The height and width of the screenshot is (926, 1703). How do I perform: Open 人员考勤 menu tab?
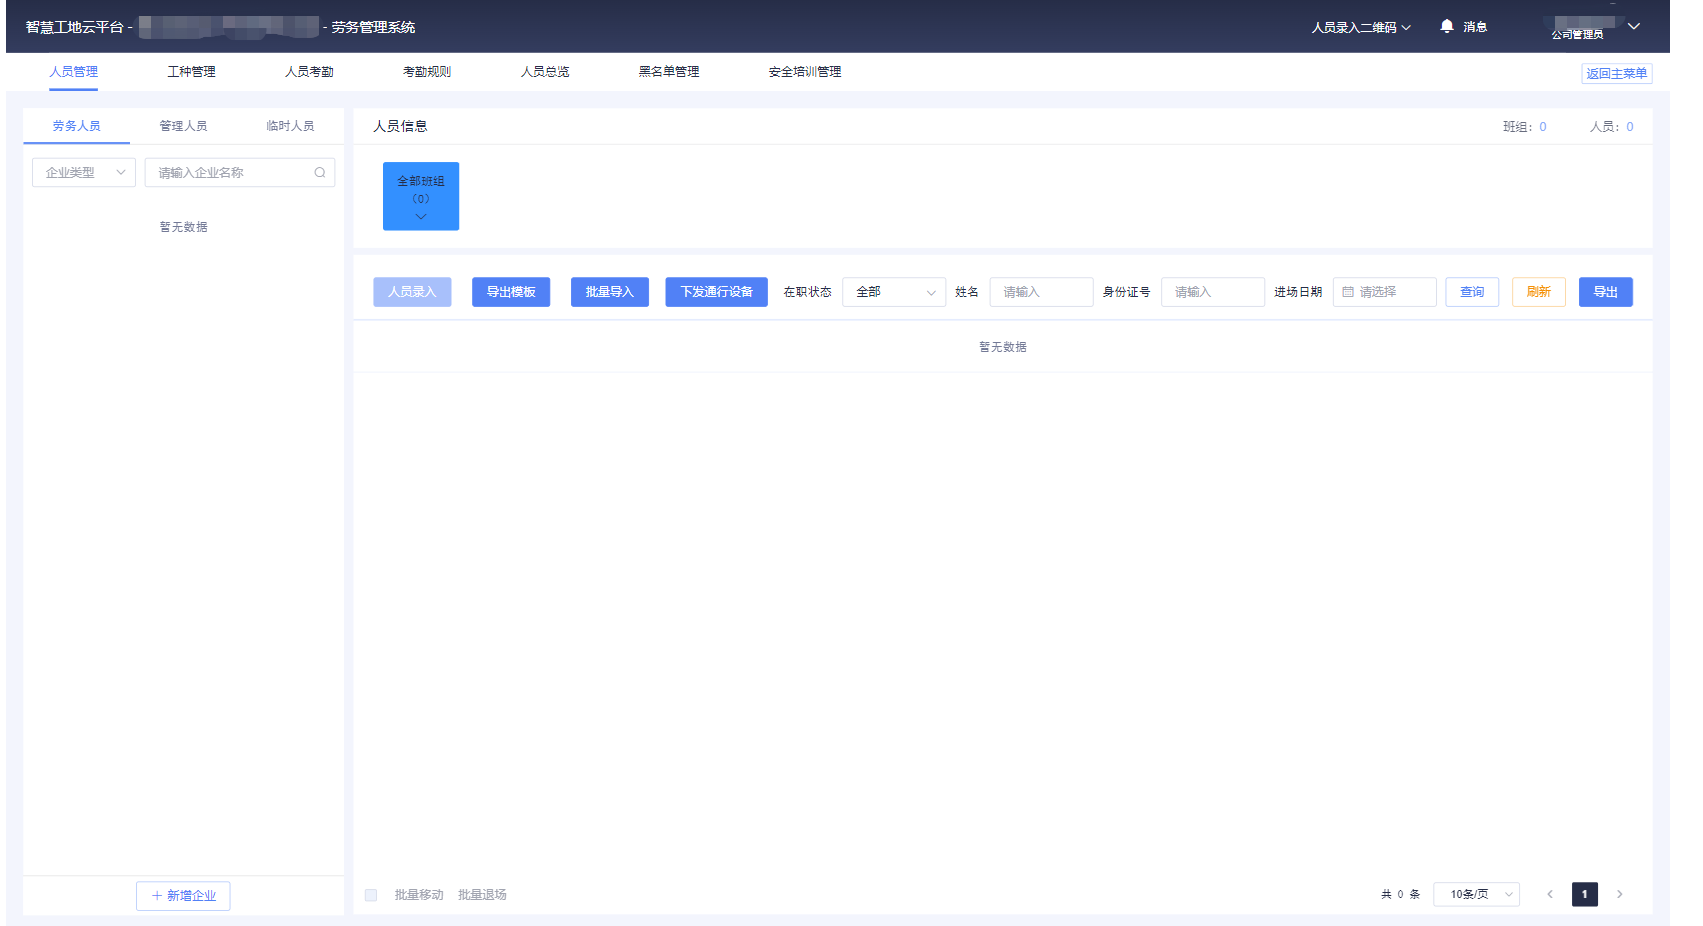[x=309, y=72]
